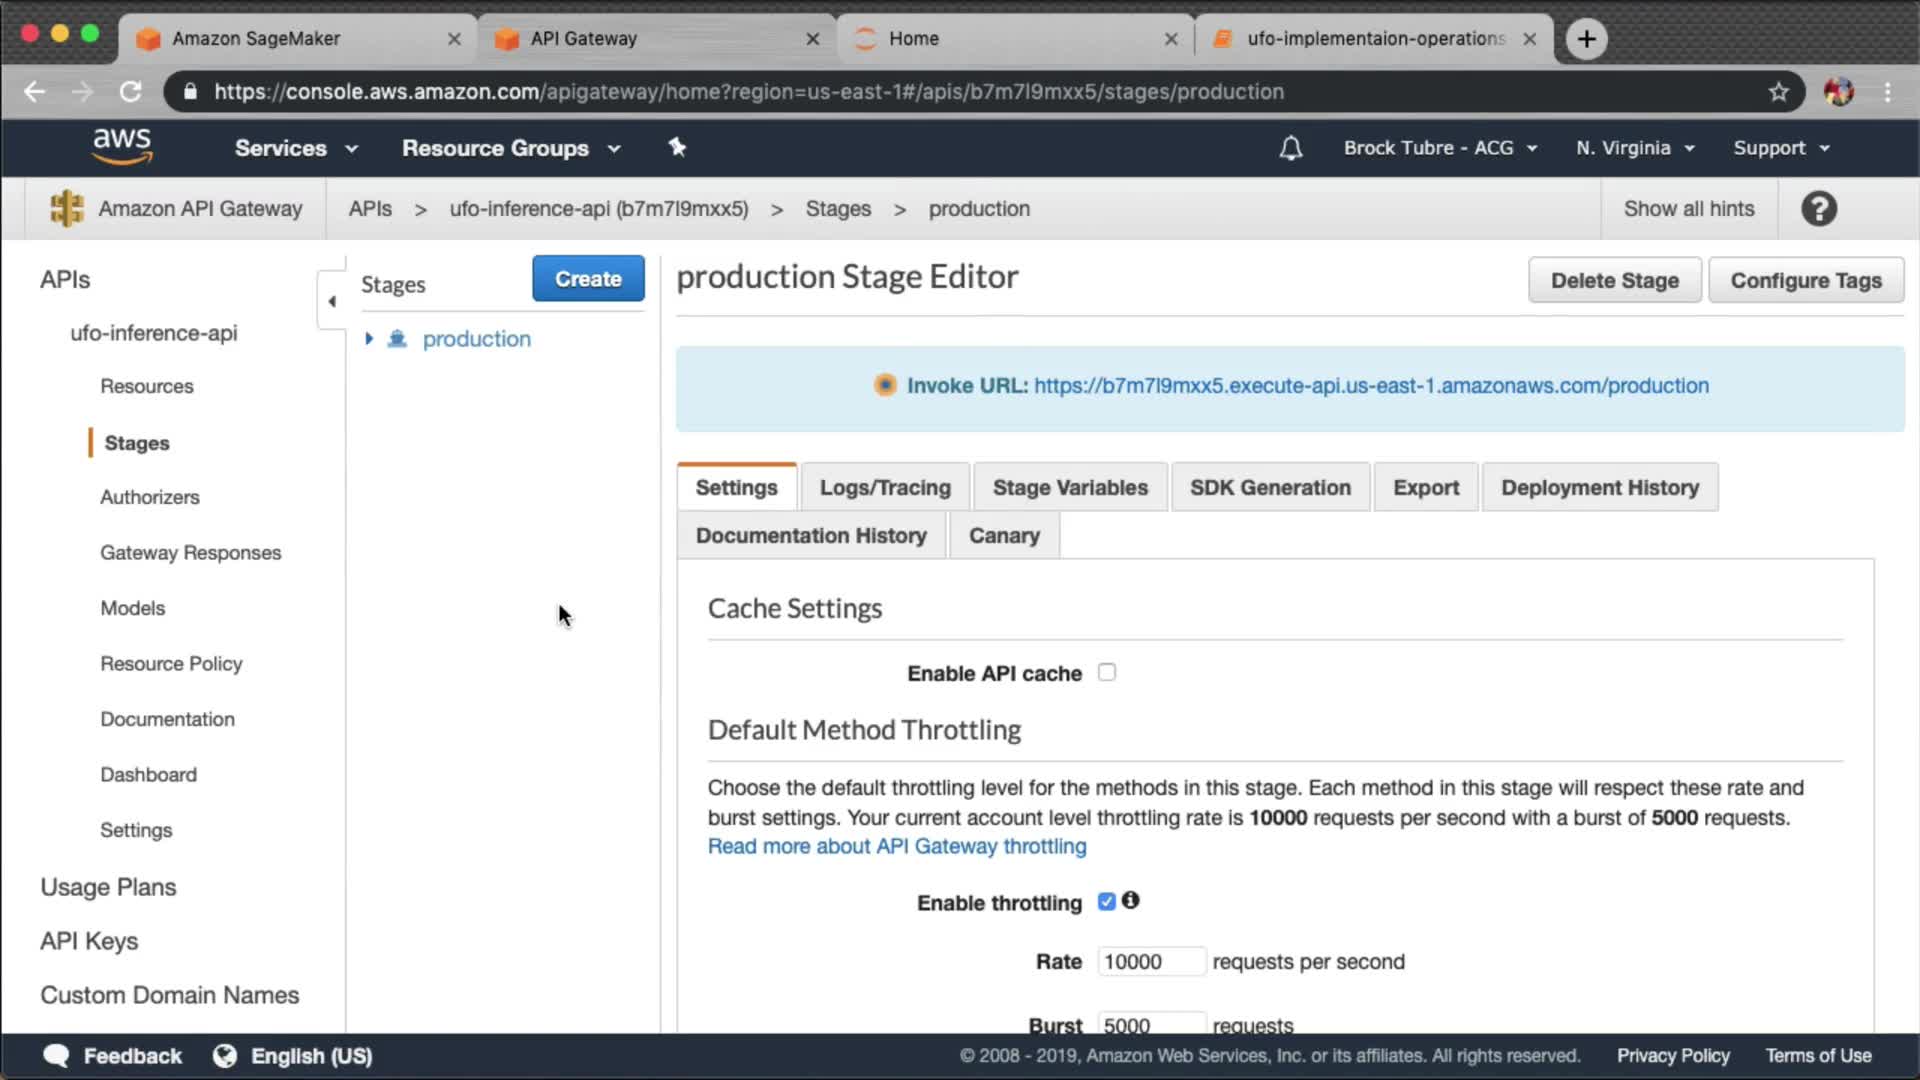Switch to the Canary tab
The image size is (1920, 1080).
click(1003, 535)
